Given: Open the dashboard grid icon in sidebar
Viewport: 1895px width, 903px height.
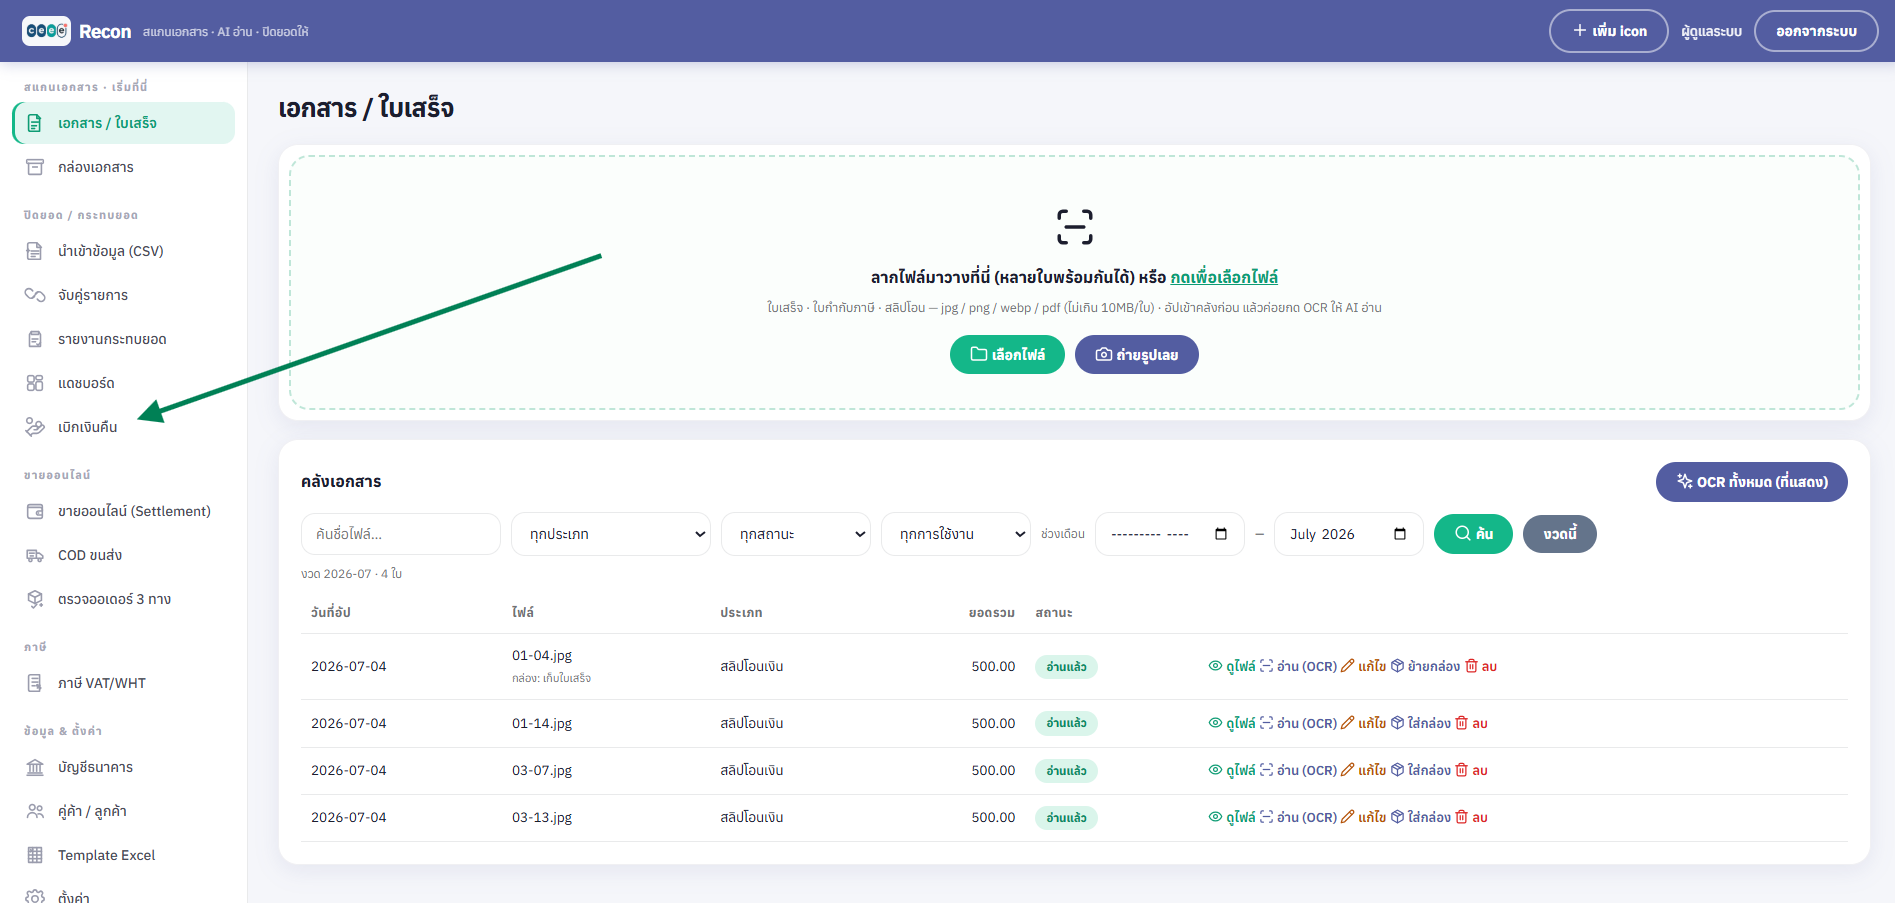Looking at the screenshot, I should click(35, 383).
